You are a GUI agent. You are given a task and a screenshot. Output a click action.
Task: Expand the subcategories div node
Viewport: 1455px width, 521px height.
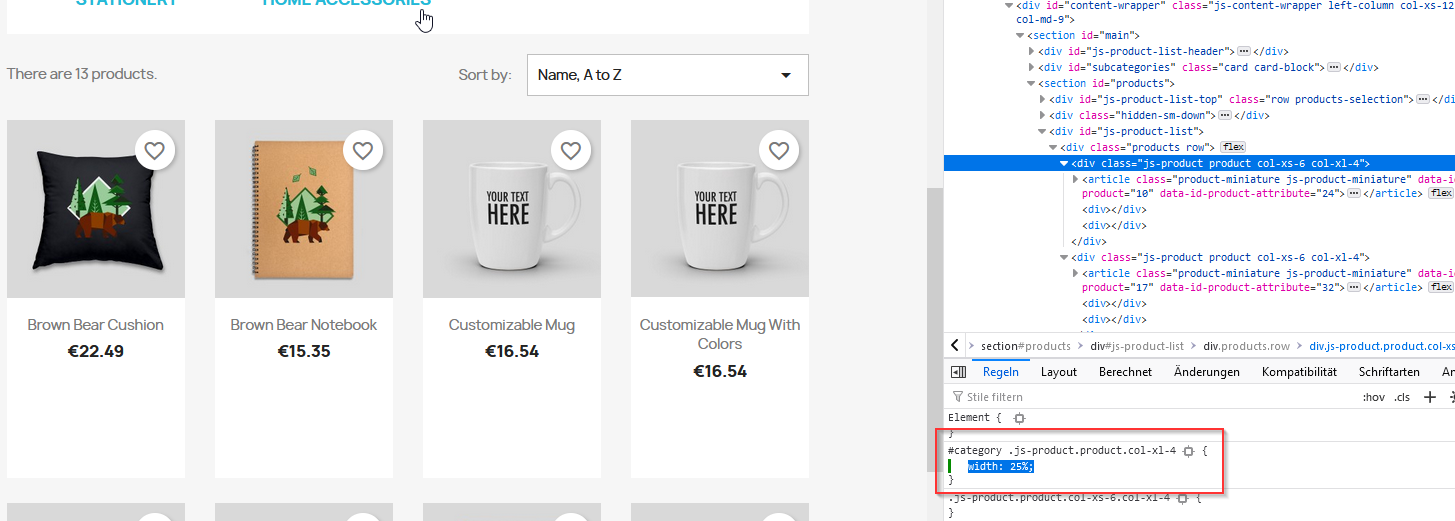1032,67
